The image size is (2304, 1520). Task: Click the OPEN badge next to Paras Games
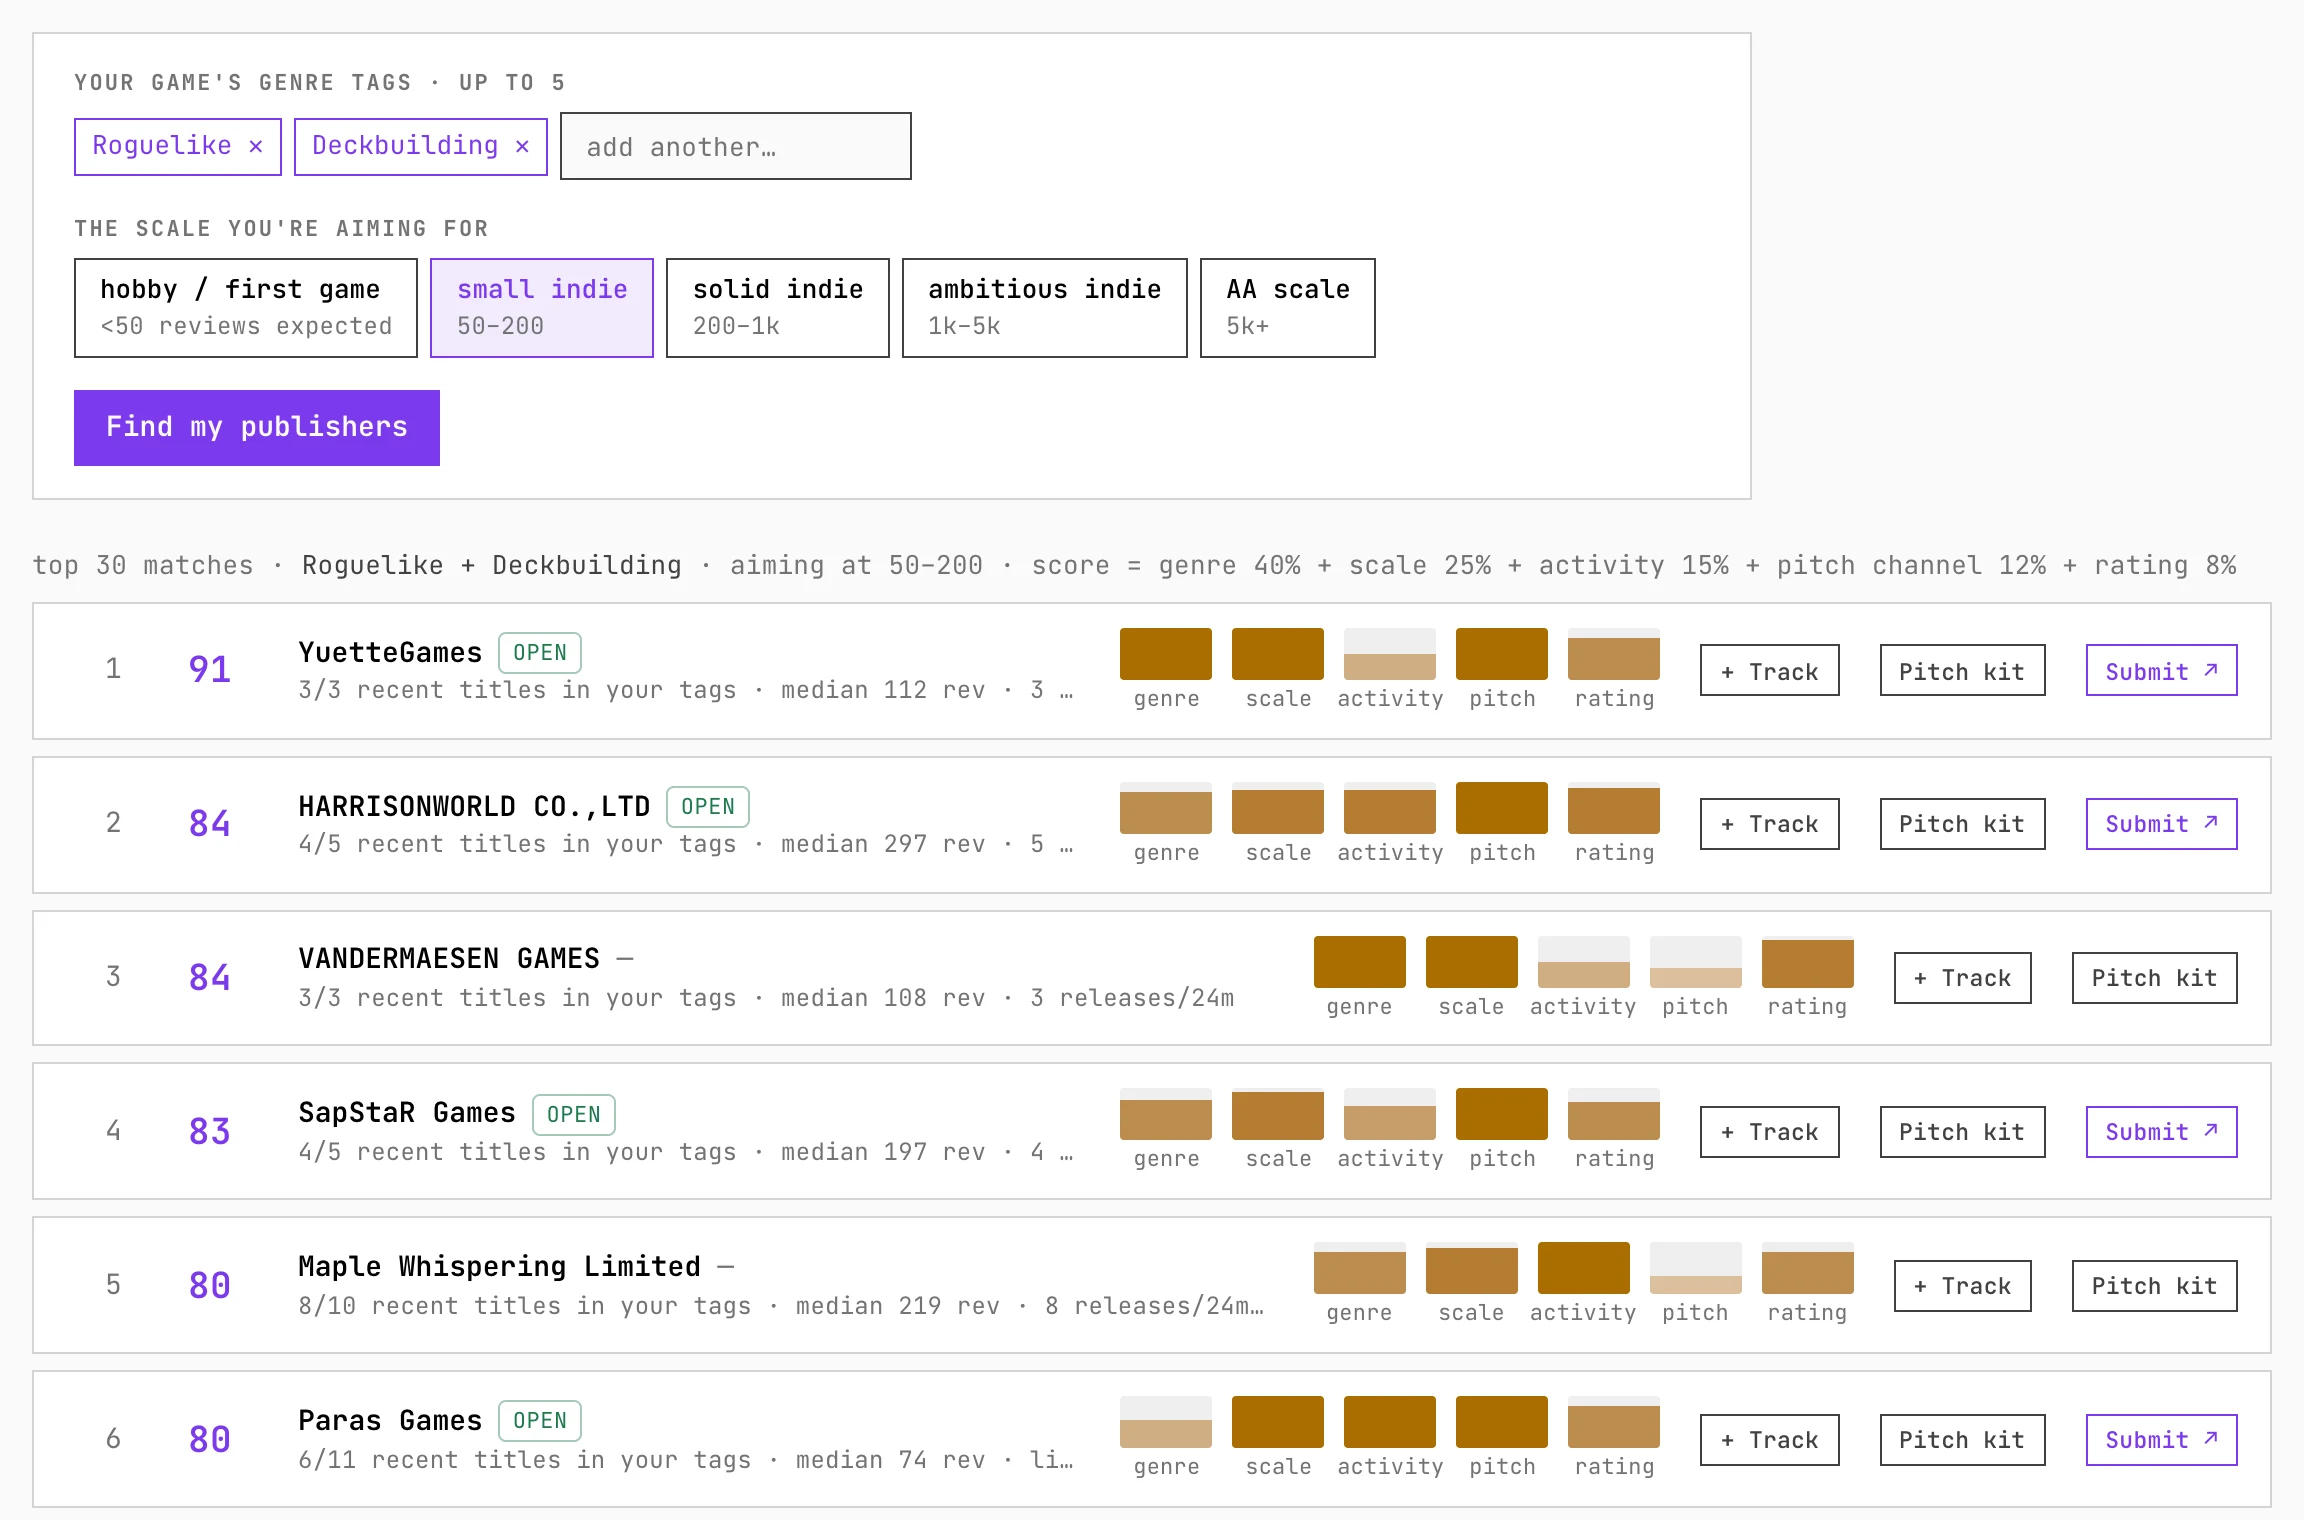pos(540,1421)
